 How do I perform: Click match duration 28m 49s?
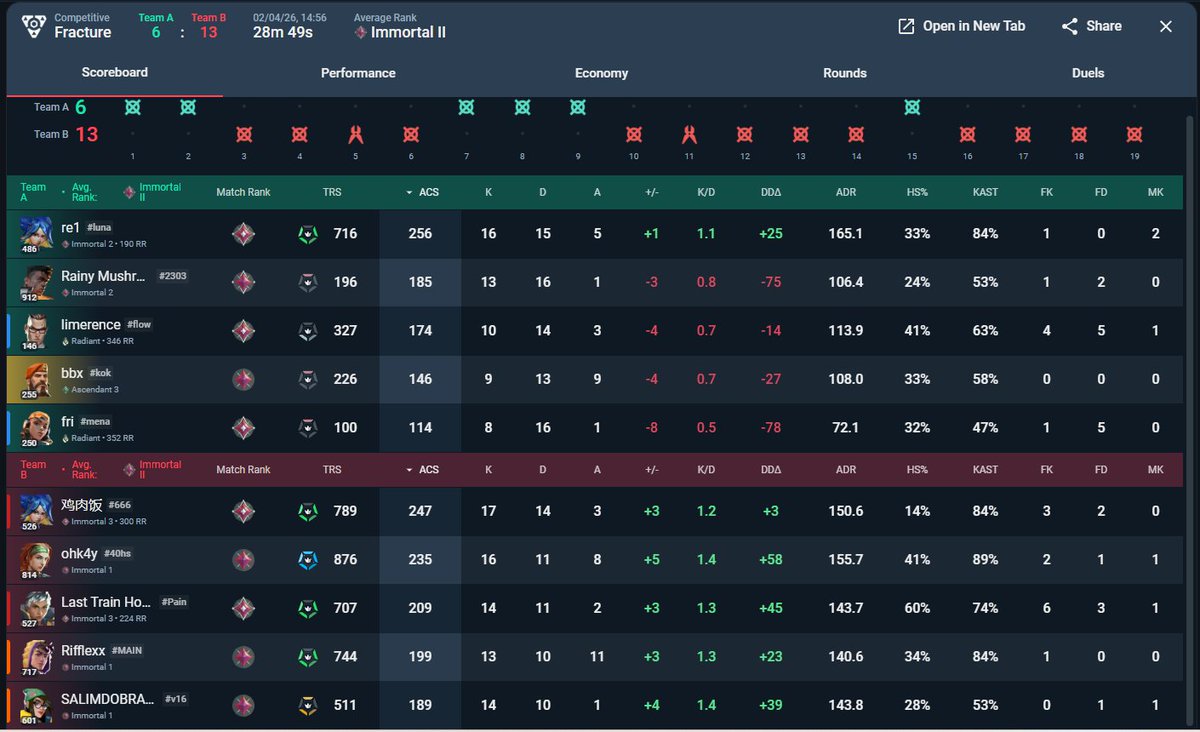pos(283,32)
